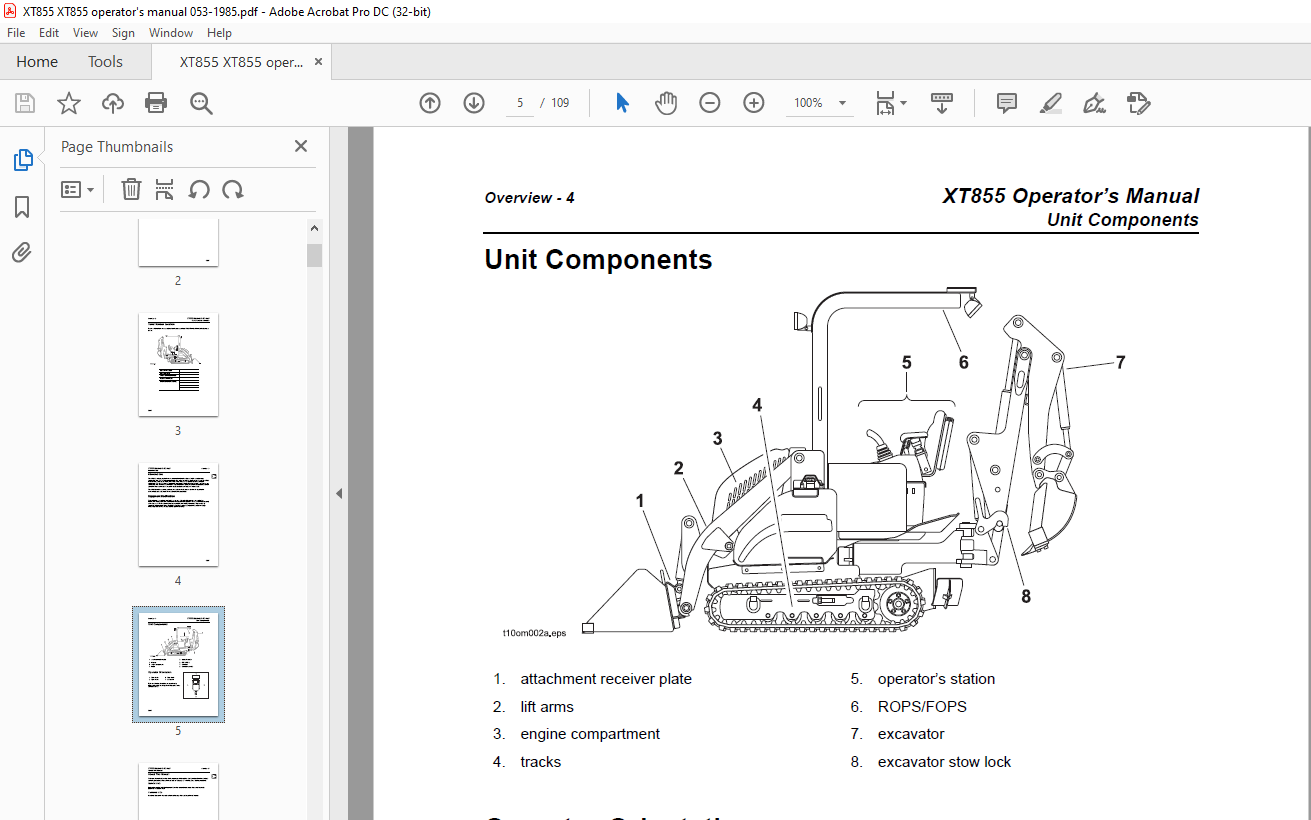Screen dimensions: 1311x820
Task: Print the document
Action: [156, 103]
